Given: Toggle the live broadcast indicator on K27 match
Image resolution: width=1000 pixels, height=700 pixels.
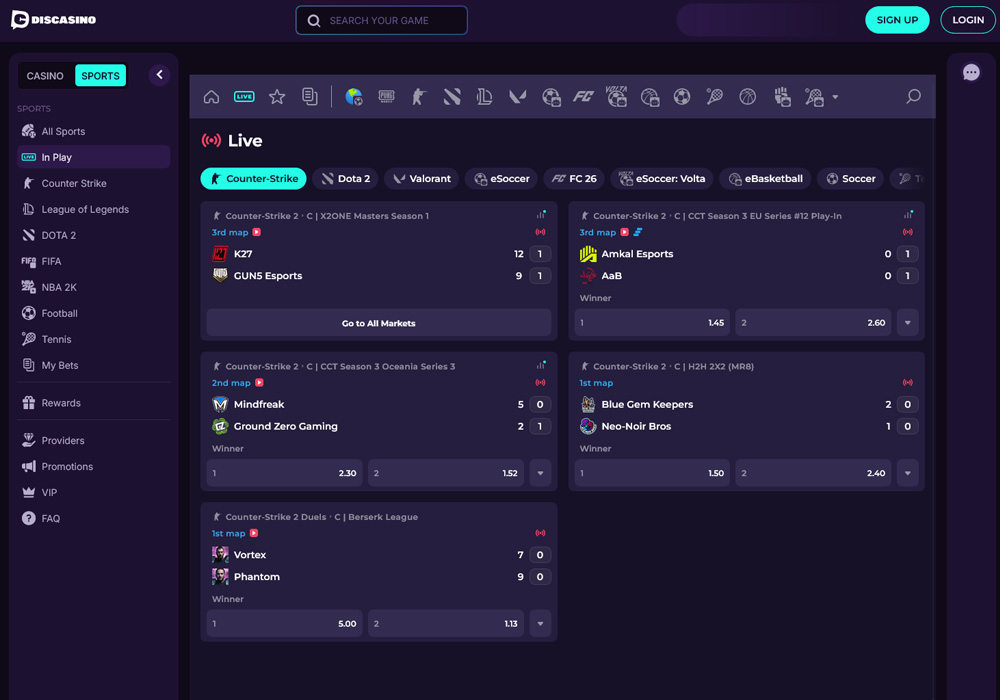Looking at the screenshot, I should pos(541,231).
